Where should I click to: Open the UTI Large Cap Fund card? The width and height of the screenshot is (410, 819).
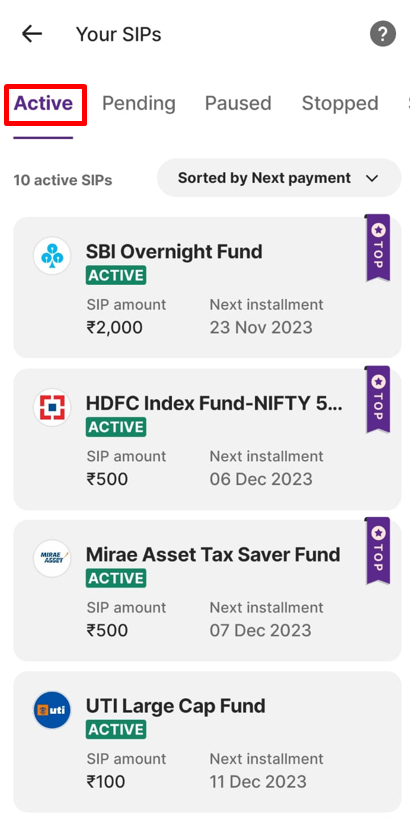click(x=207, y=742)
